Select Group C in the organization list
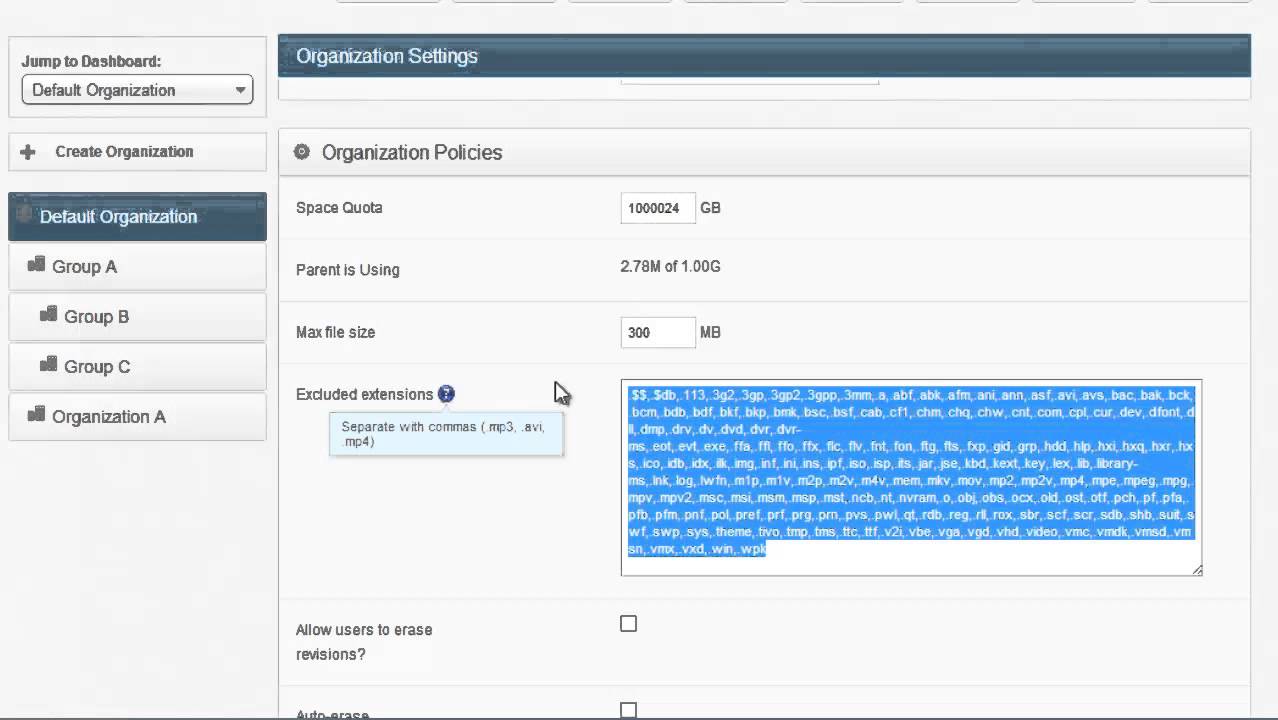The width and height of the screenshot is (1278, 720). [x=97, y=367]
